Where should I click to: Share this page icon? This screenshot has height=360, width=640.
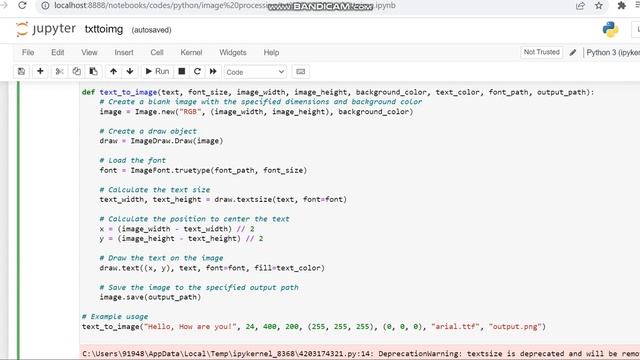[580, 6]
